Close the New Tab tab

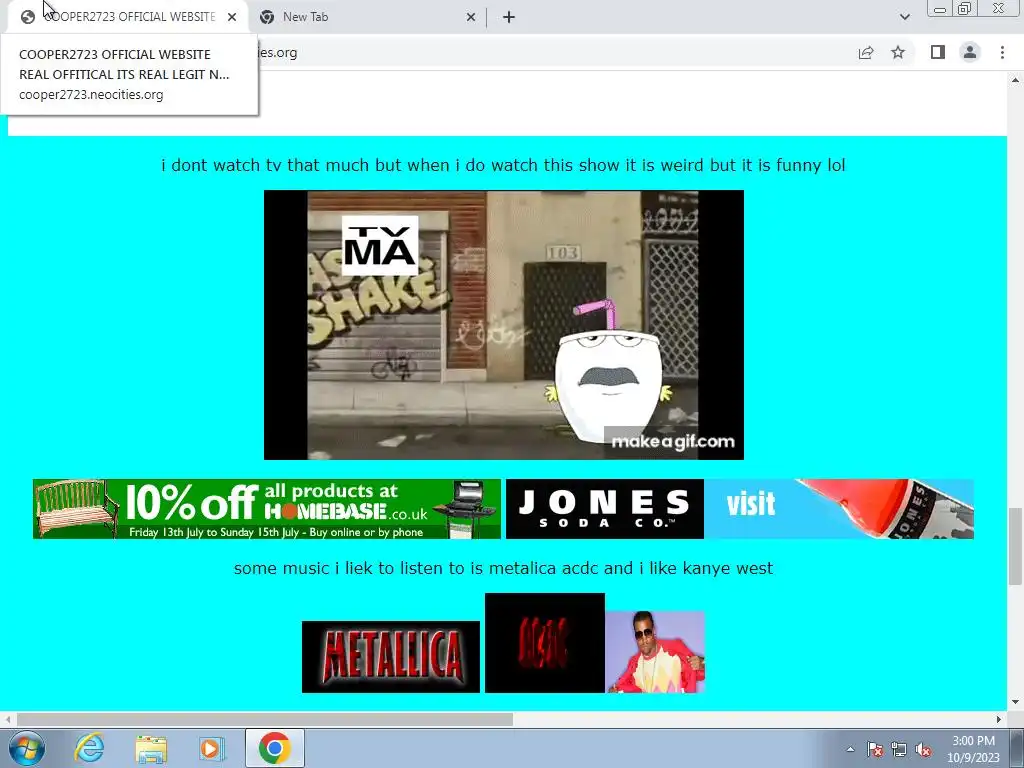[471, 17]
